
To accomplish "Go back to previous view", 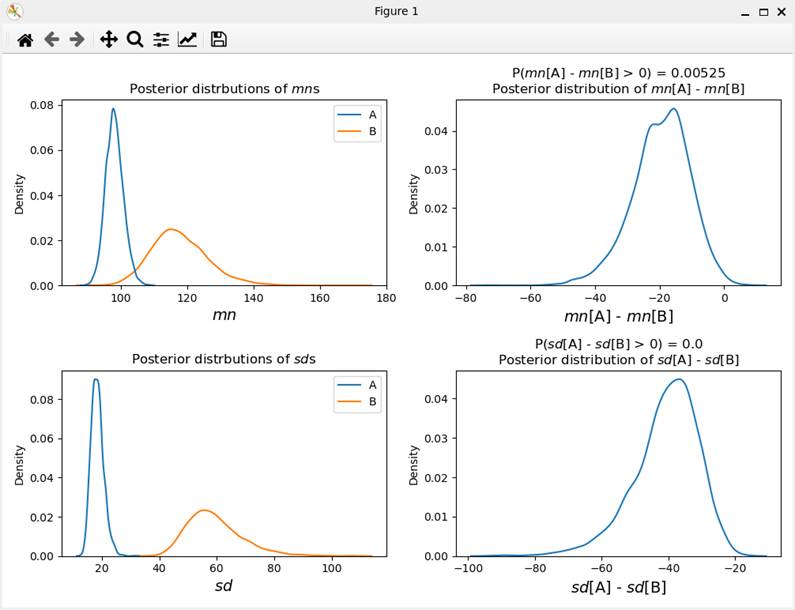I will coord(51,40).
